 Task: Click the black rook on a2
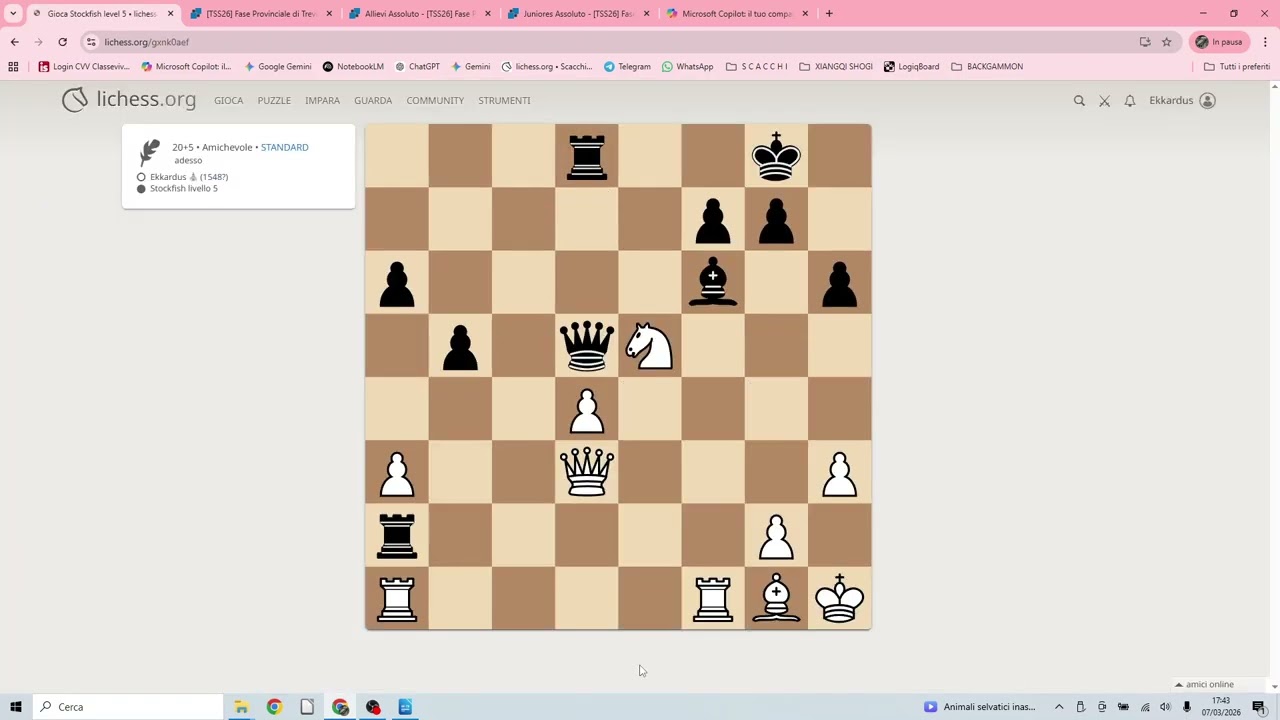coord(397,535)
